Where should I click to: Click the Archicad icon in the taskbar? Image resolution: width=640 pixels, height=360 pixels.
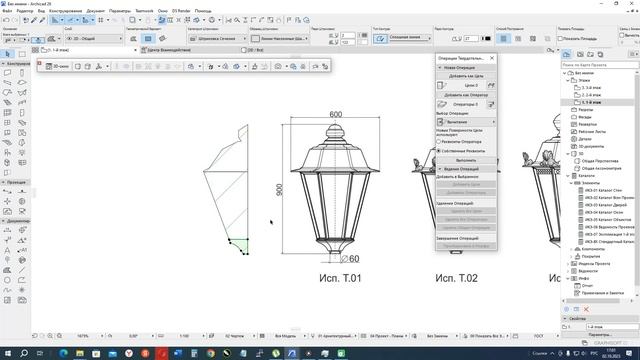click(x=292, y=353)
